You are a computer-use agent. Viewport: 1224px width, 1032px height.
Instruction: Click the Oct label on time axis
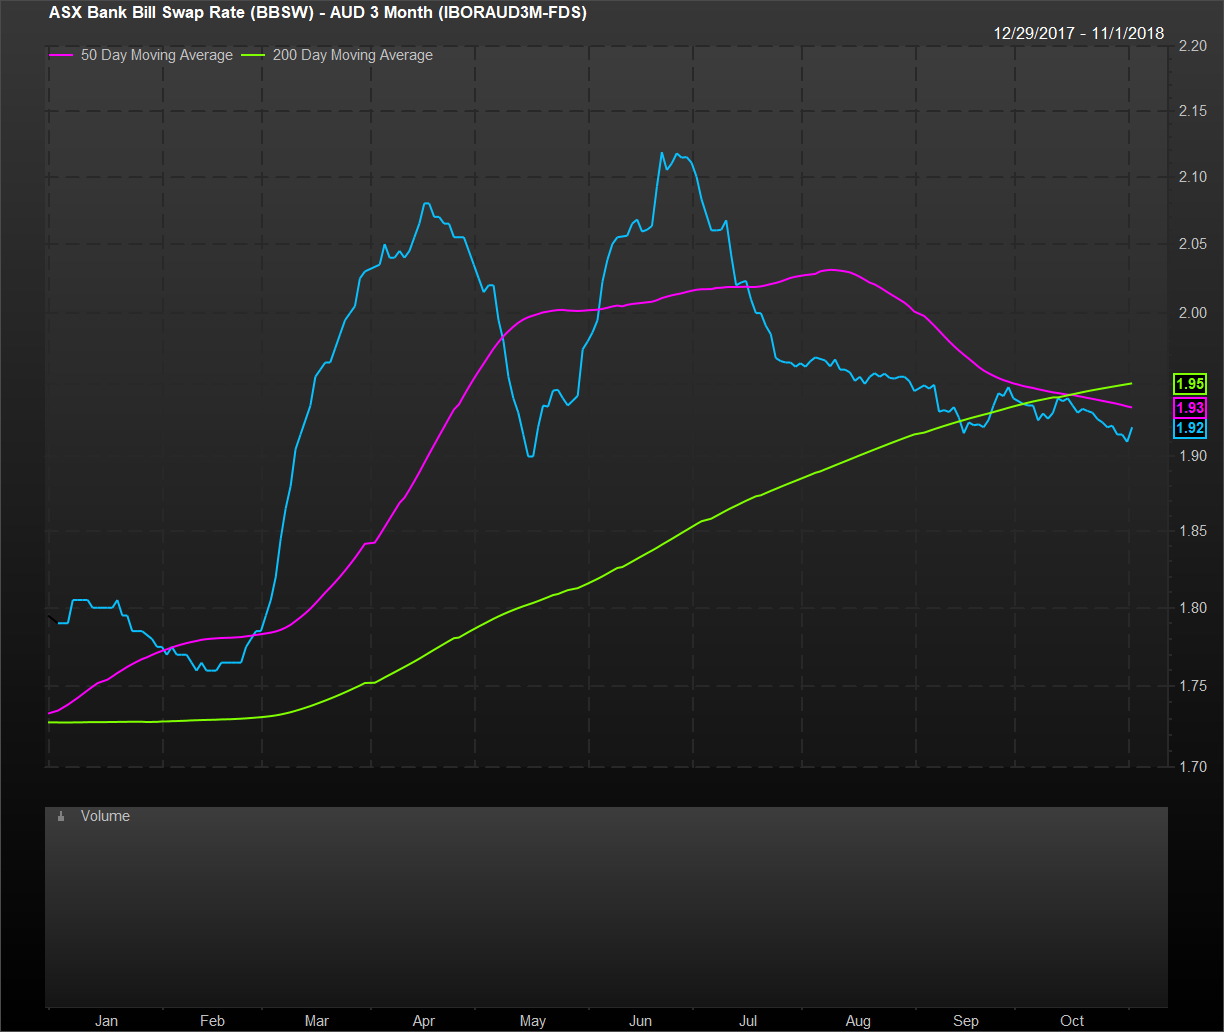tap(1072, 1021)
